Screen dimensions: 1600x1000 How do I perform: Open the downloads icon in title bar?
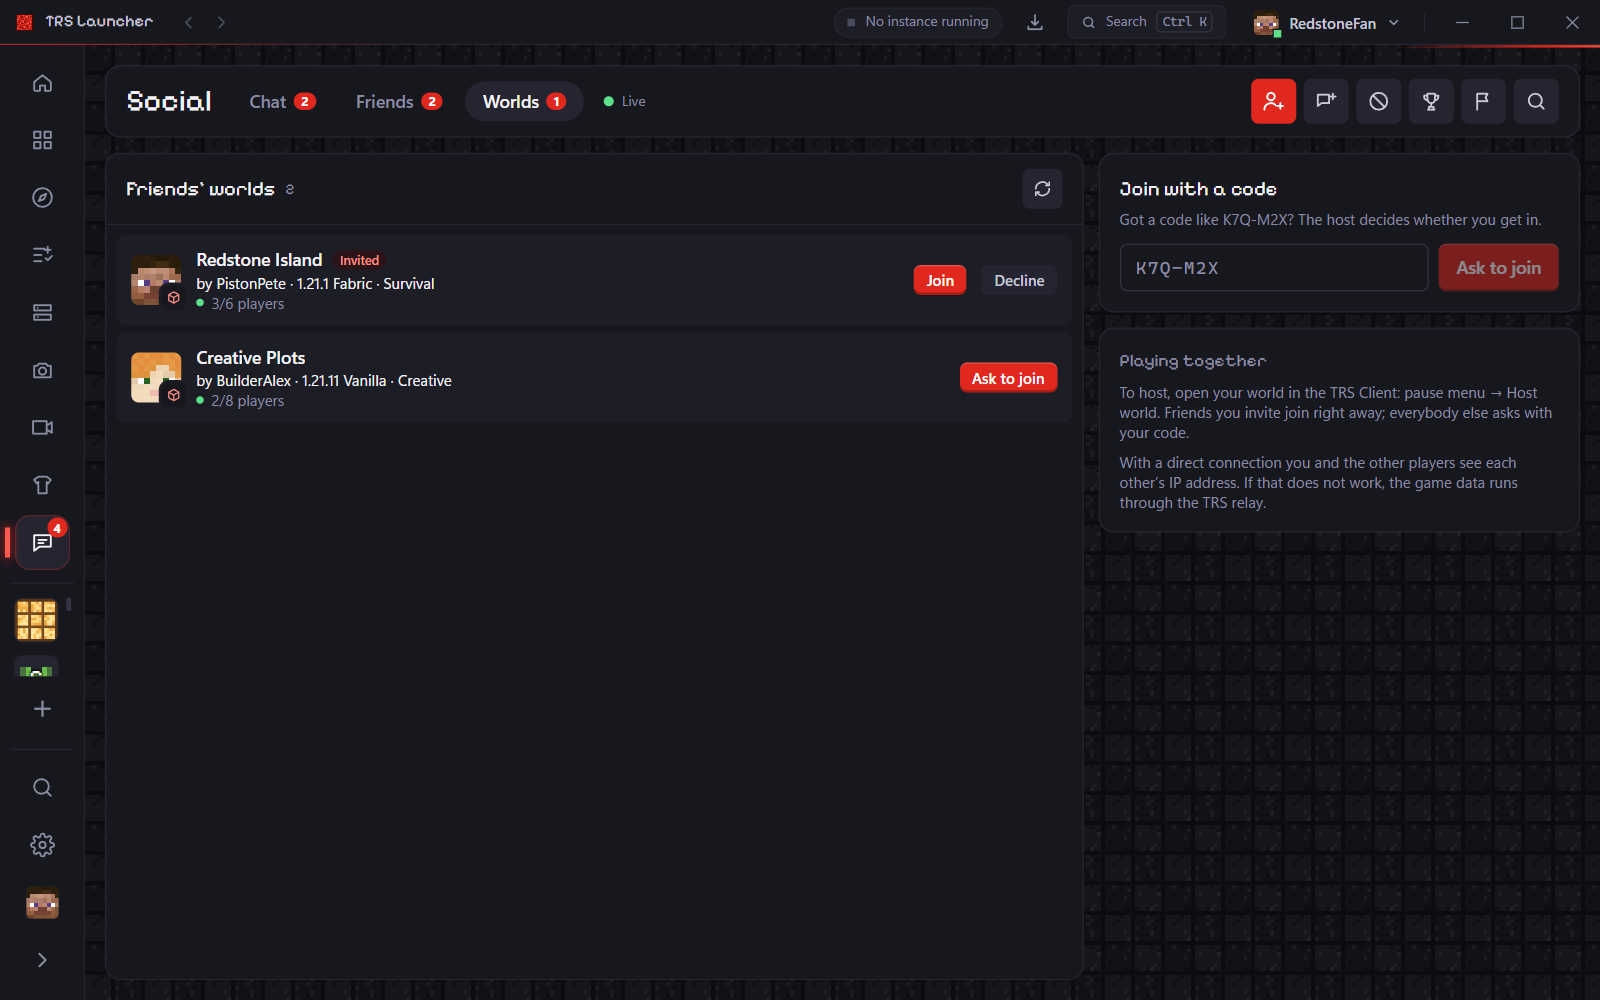coord(1035,22)
